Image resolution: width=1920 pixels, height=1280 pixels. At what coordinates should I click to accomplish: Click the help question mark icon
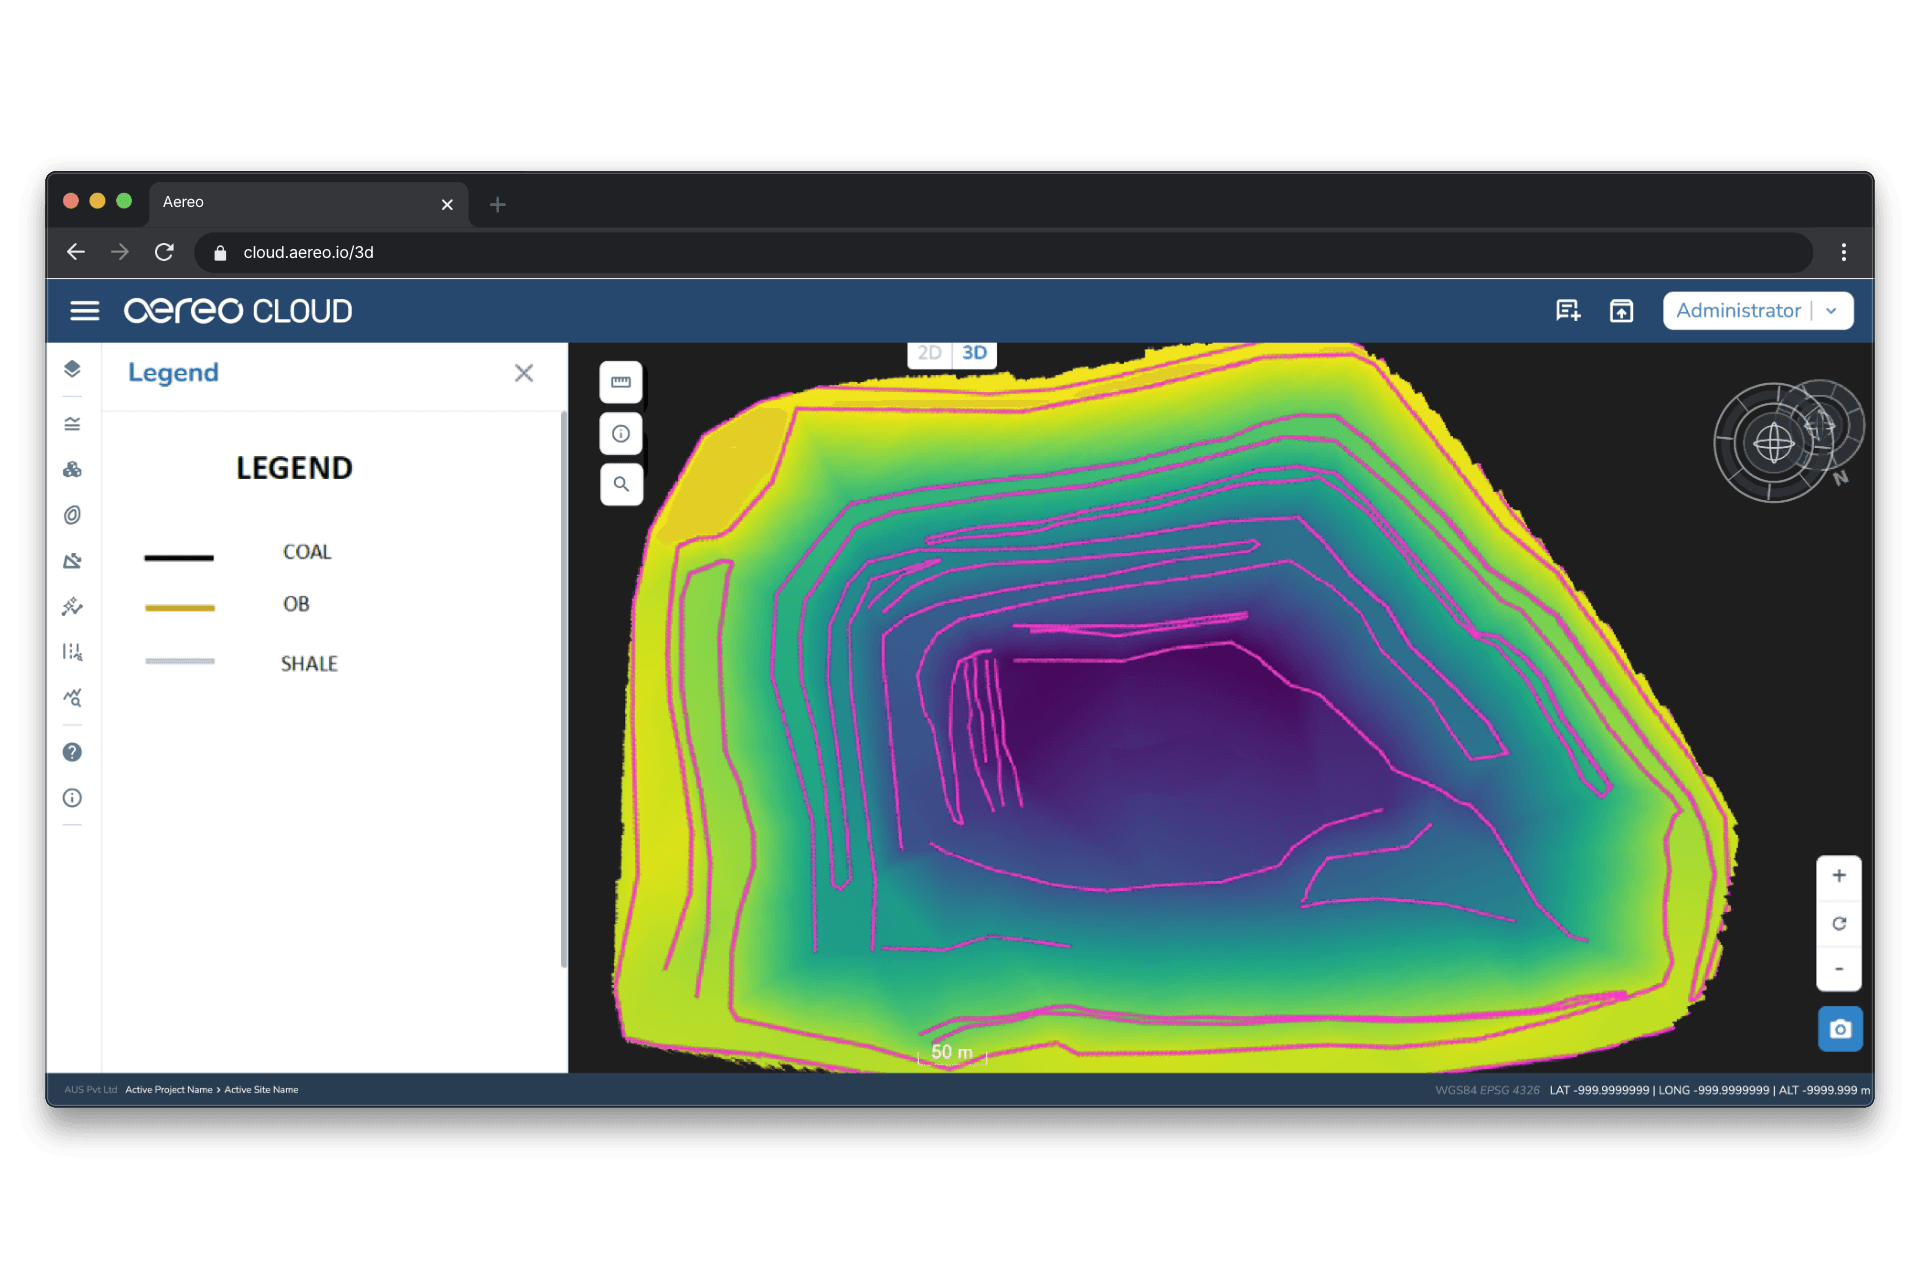click(x=72, y=752)
